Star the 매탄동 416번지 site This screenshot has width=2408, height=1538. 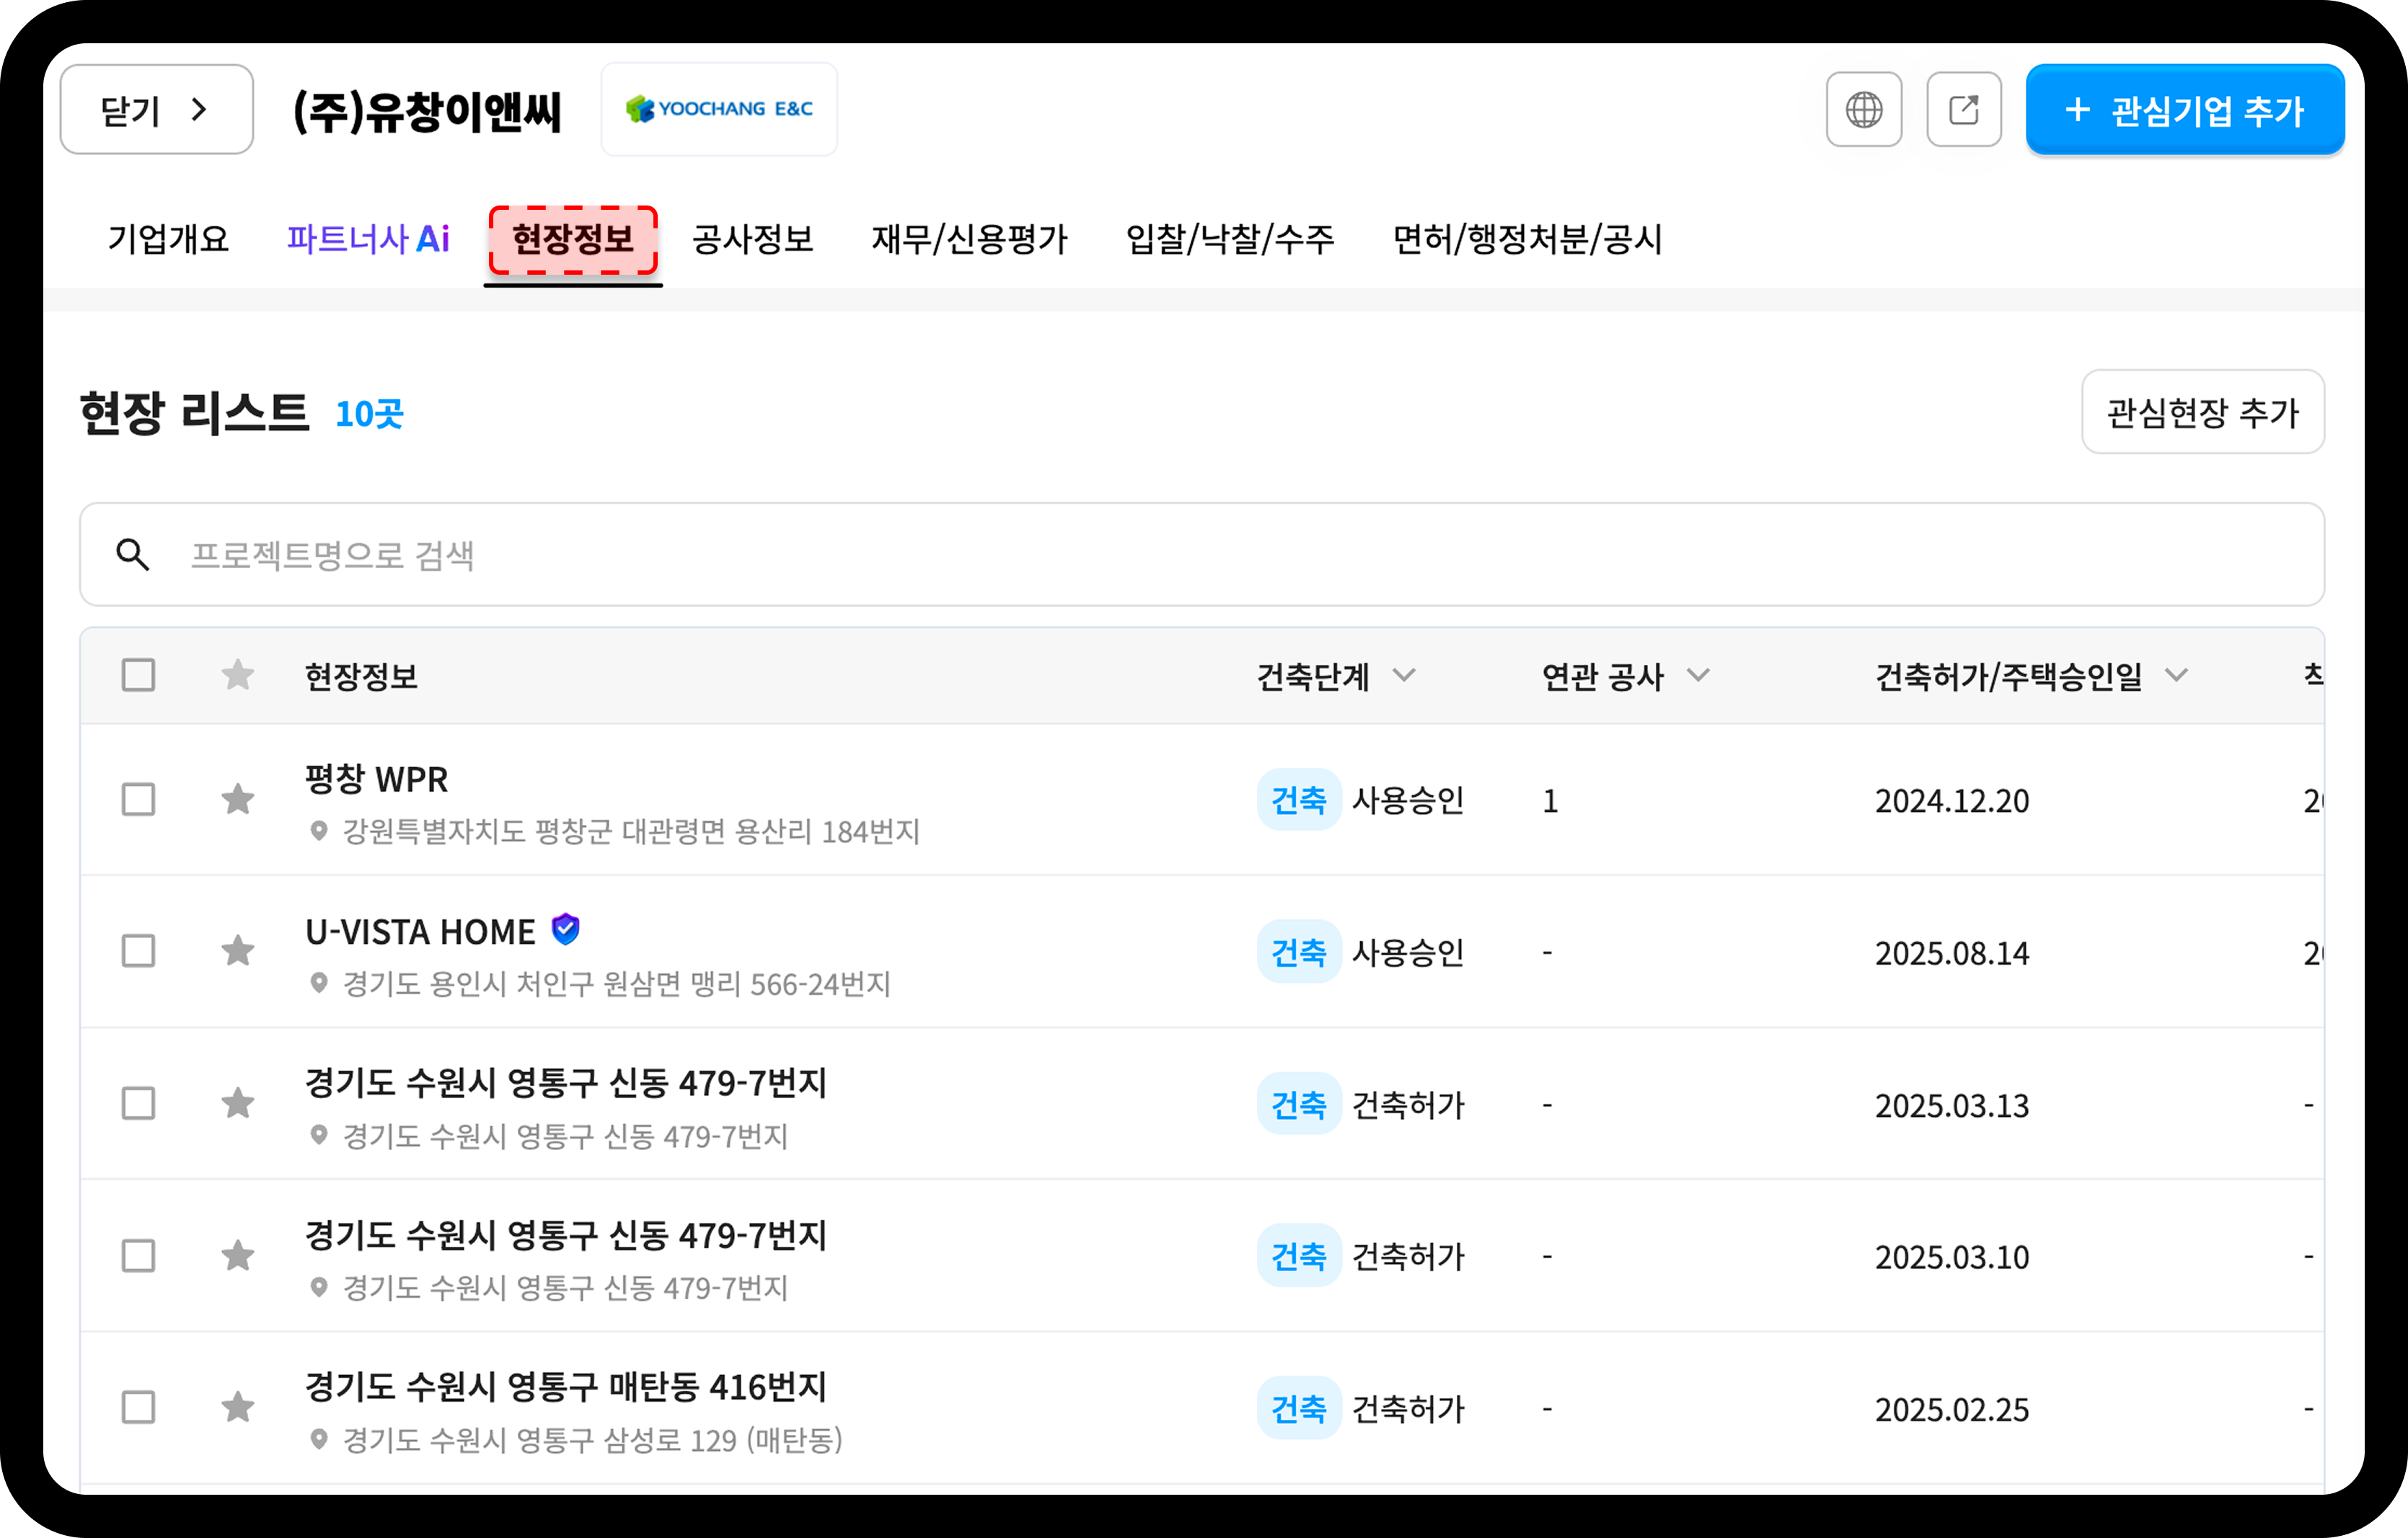pyautogui.click(x=238, y=1407)
